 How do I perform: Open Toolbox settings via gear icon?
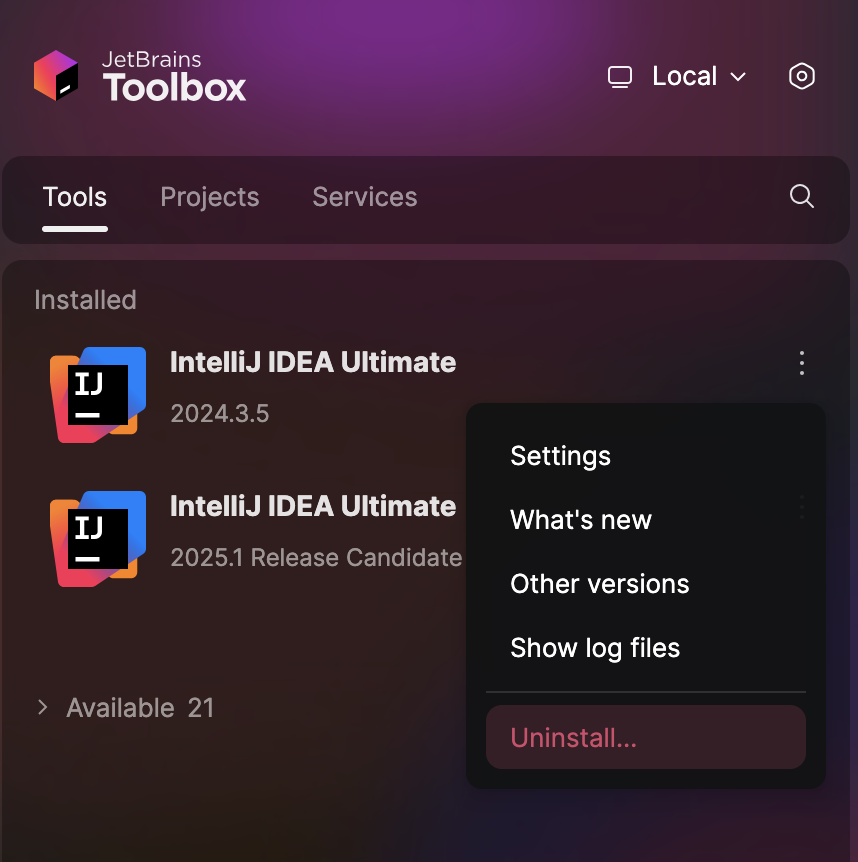(x=801, y=75)
